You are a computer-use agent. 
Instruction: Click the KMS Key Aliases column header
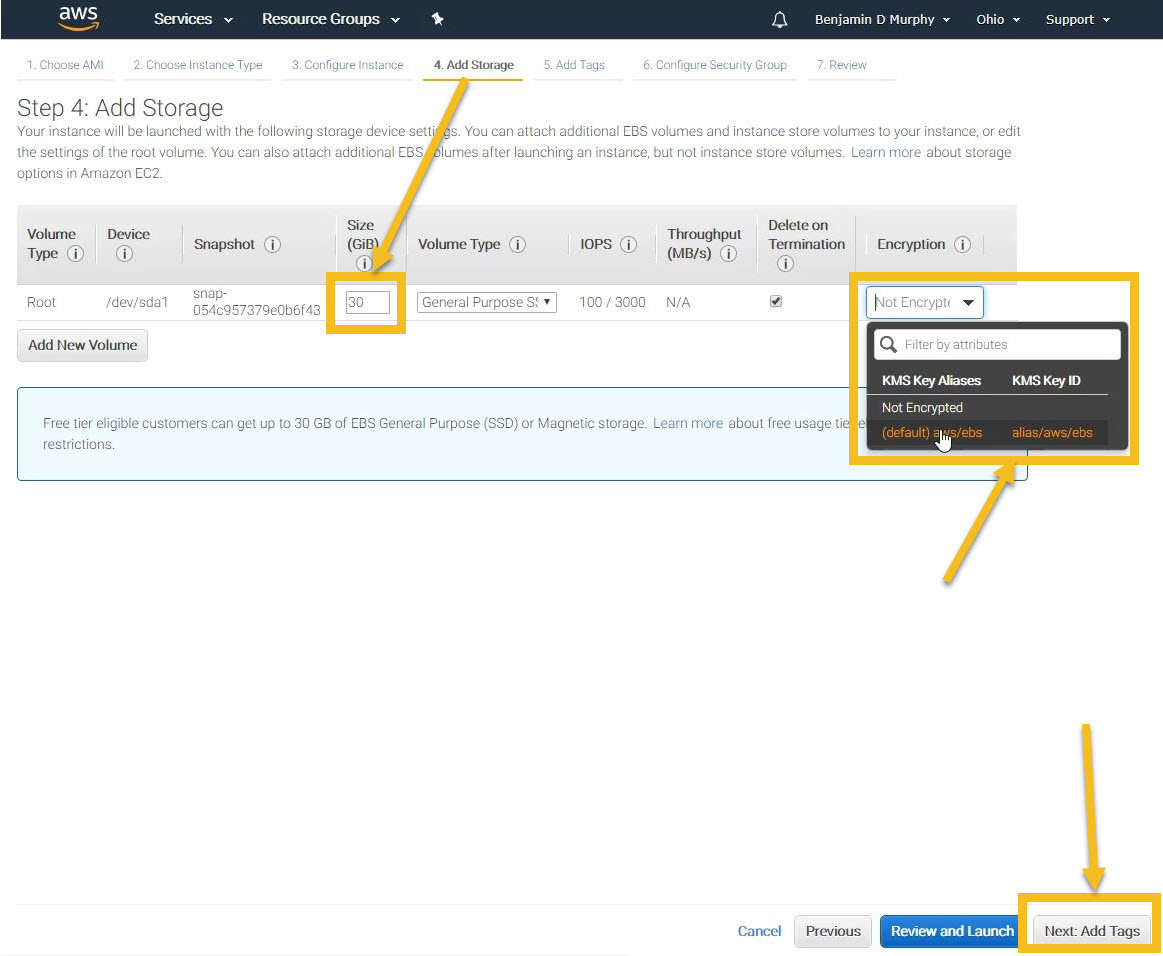[x=931, y=380]
